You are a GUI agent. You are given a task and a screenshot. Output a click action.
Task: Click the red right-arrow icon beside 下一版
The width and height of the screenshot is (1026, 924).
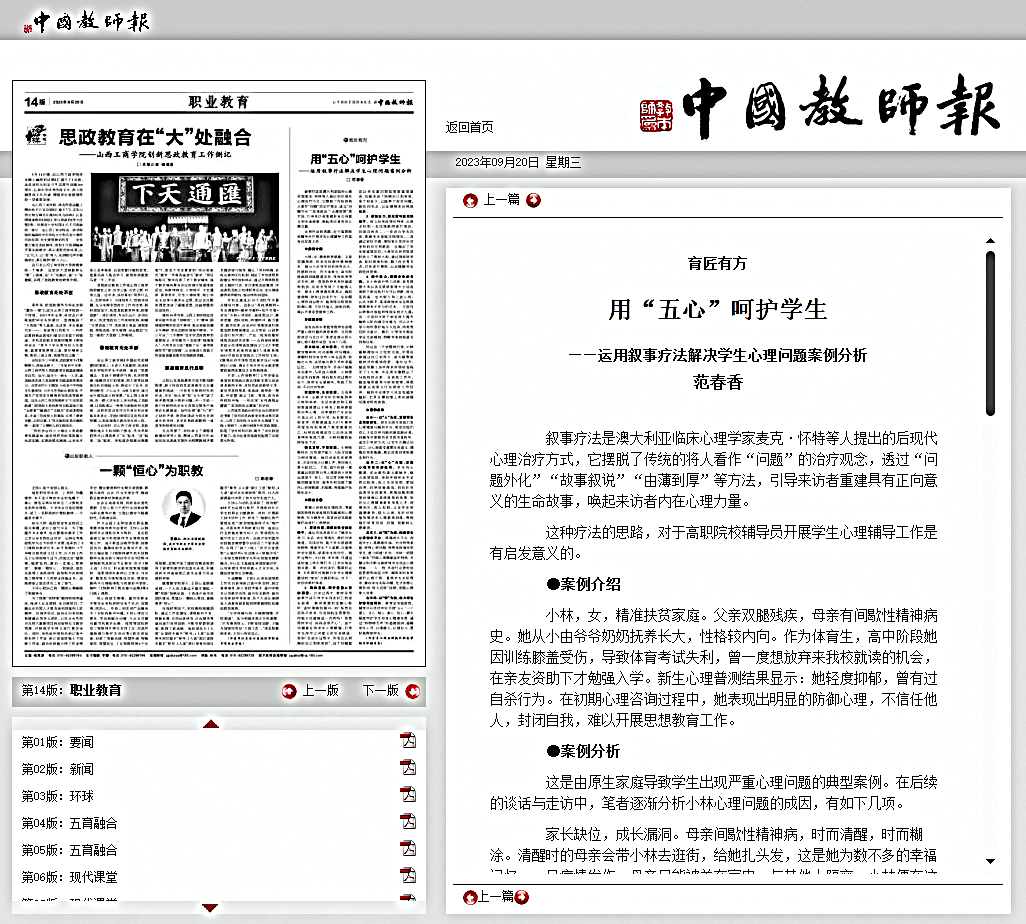click(x=413, y=691)
